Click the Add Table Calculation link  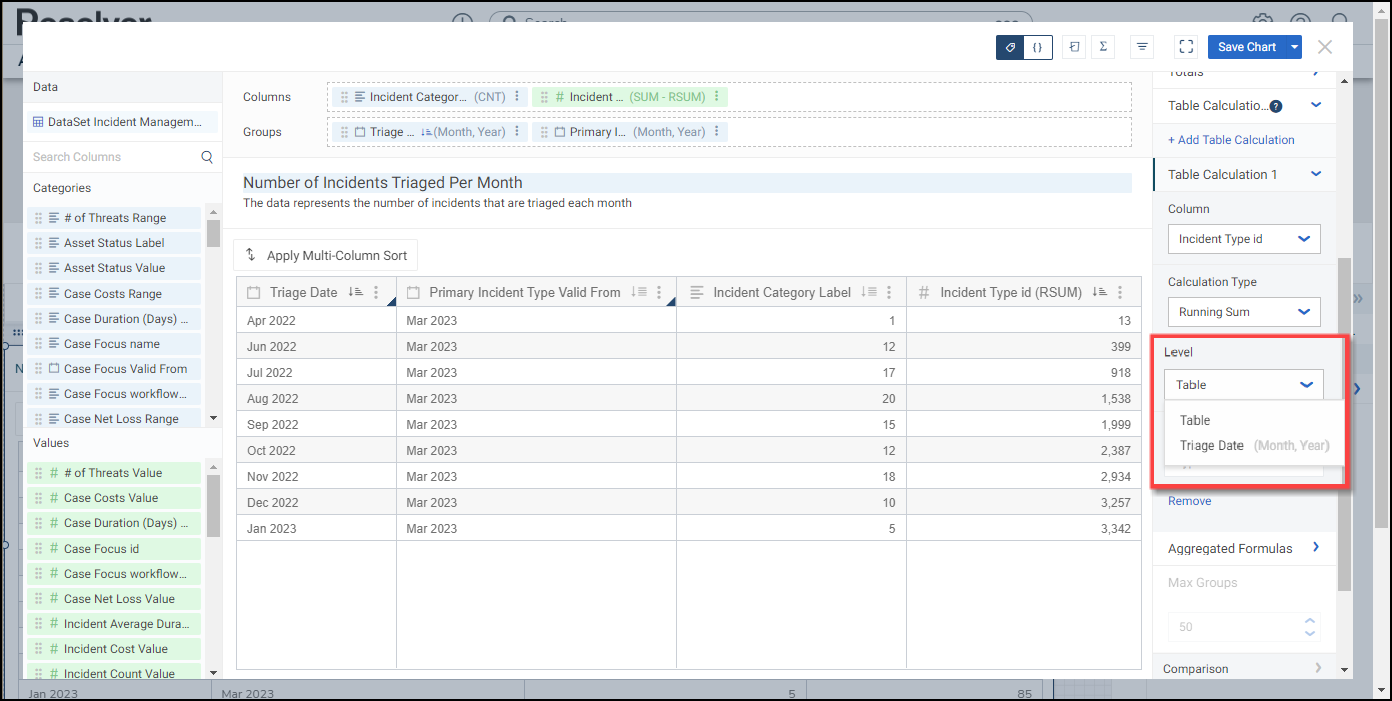point(1231,140)
